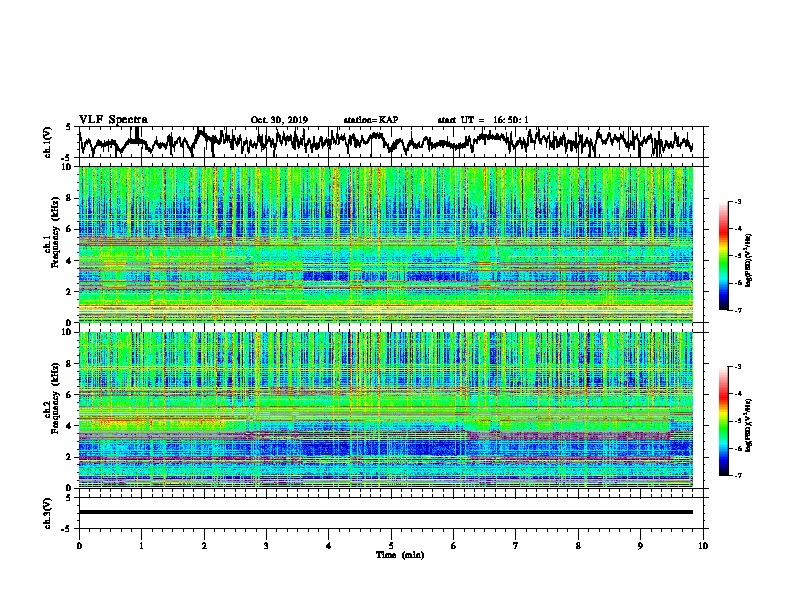Click the "6" frequency tick on ch.1 spectrogram
792x612 pixels.
pos(70,229)
